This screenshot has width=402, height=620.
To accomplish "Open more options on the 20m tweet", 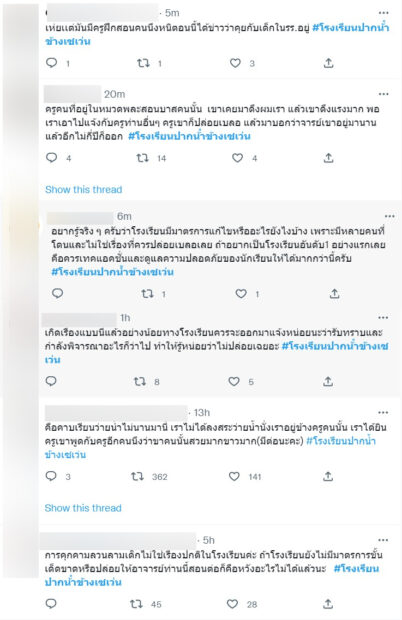I will pos(383,94).
